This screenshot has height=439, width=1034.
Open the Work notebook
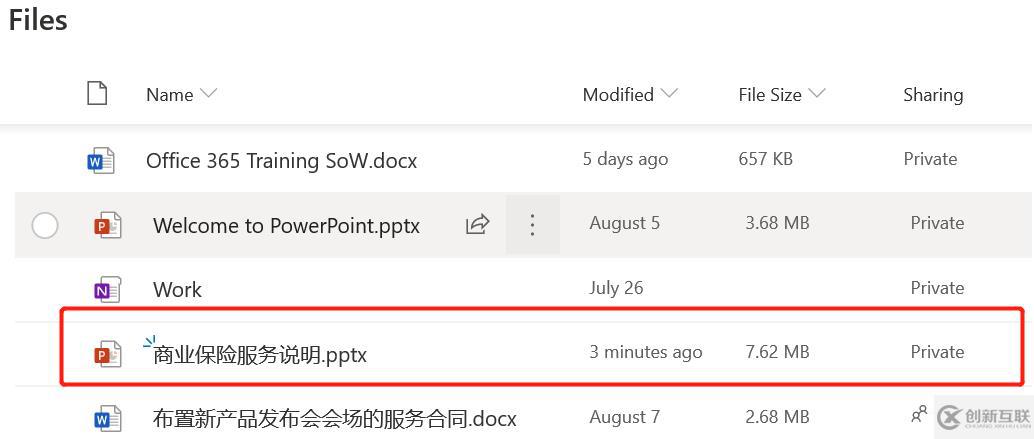[x=177, y=290]
